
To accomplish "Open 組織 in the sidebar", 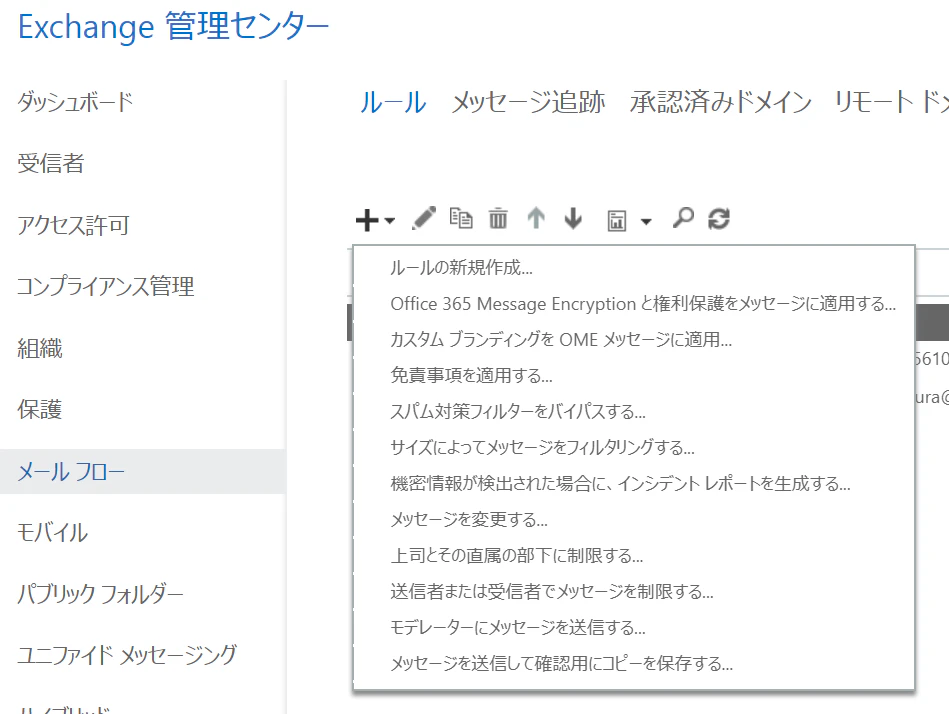I will [x=39, y=348].
